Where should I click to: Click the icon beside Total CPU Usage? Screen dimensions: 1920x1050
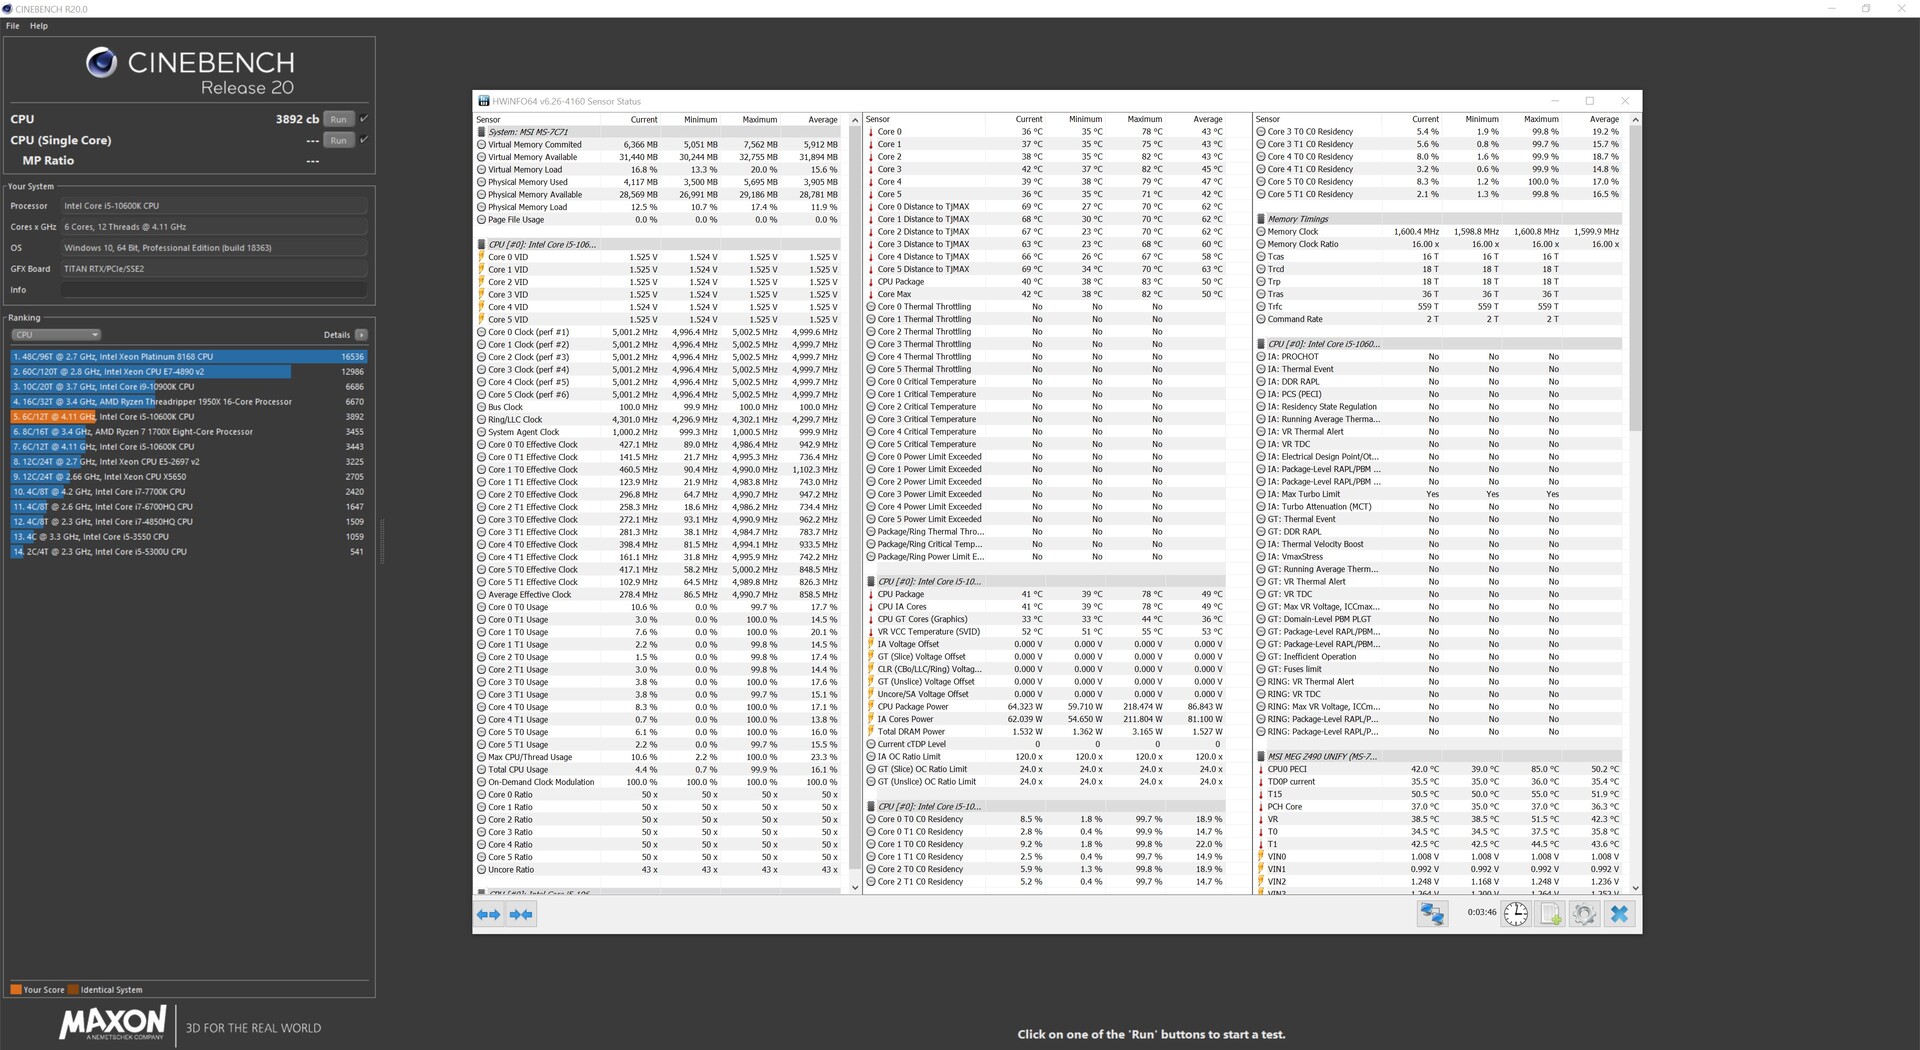pyautogui.click(x=481, y=769)
